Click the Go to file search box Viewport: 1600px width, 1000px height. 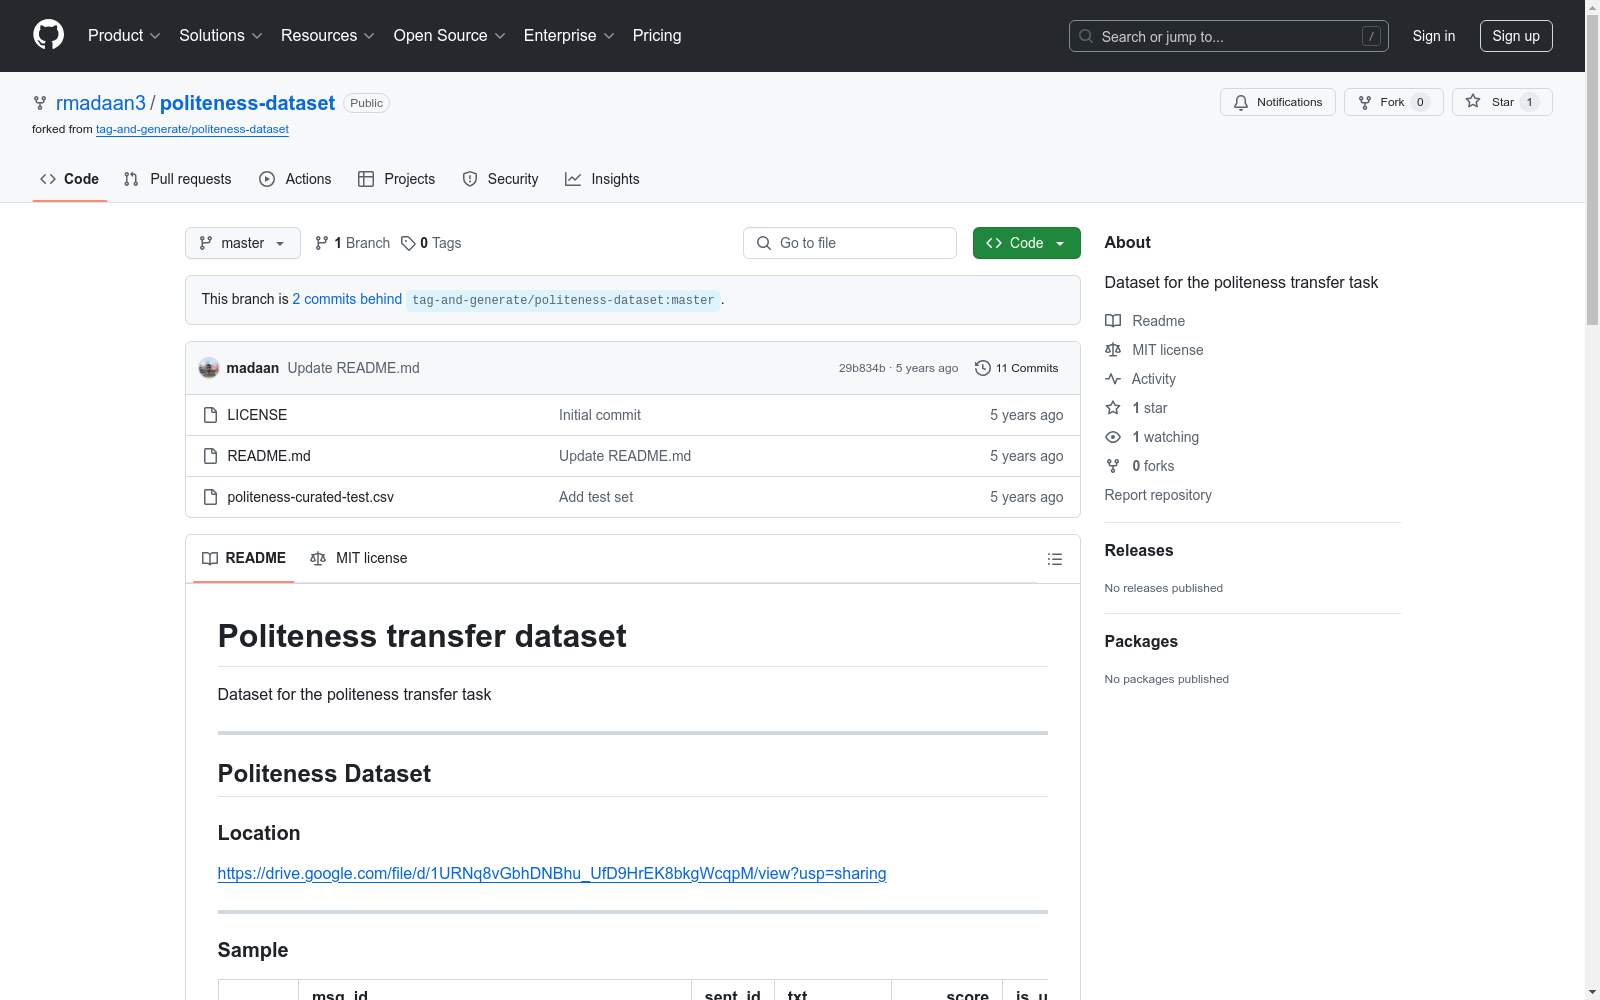point(850,243)
